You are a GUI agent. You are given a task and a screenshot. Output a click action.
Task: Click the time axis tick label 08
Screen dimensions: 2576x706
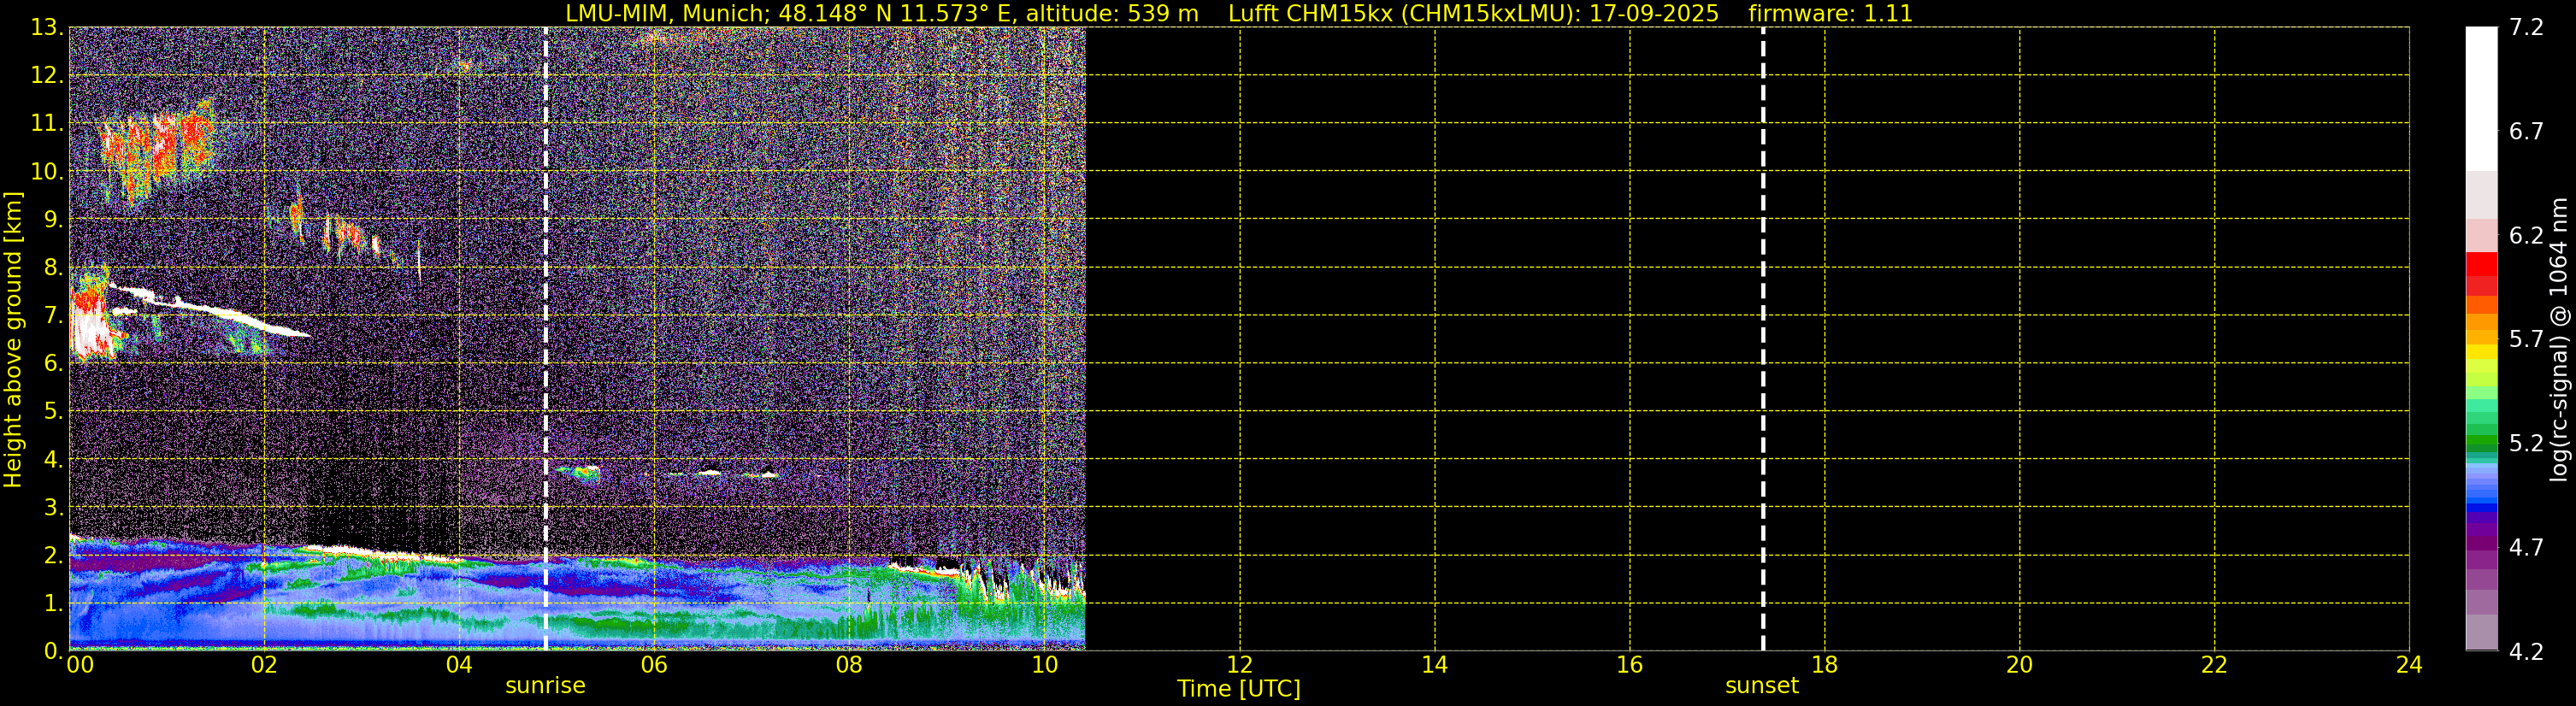point(849,664)
